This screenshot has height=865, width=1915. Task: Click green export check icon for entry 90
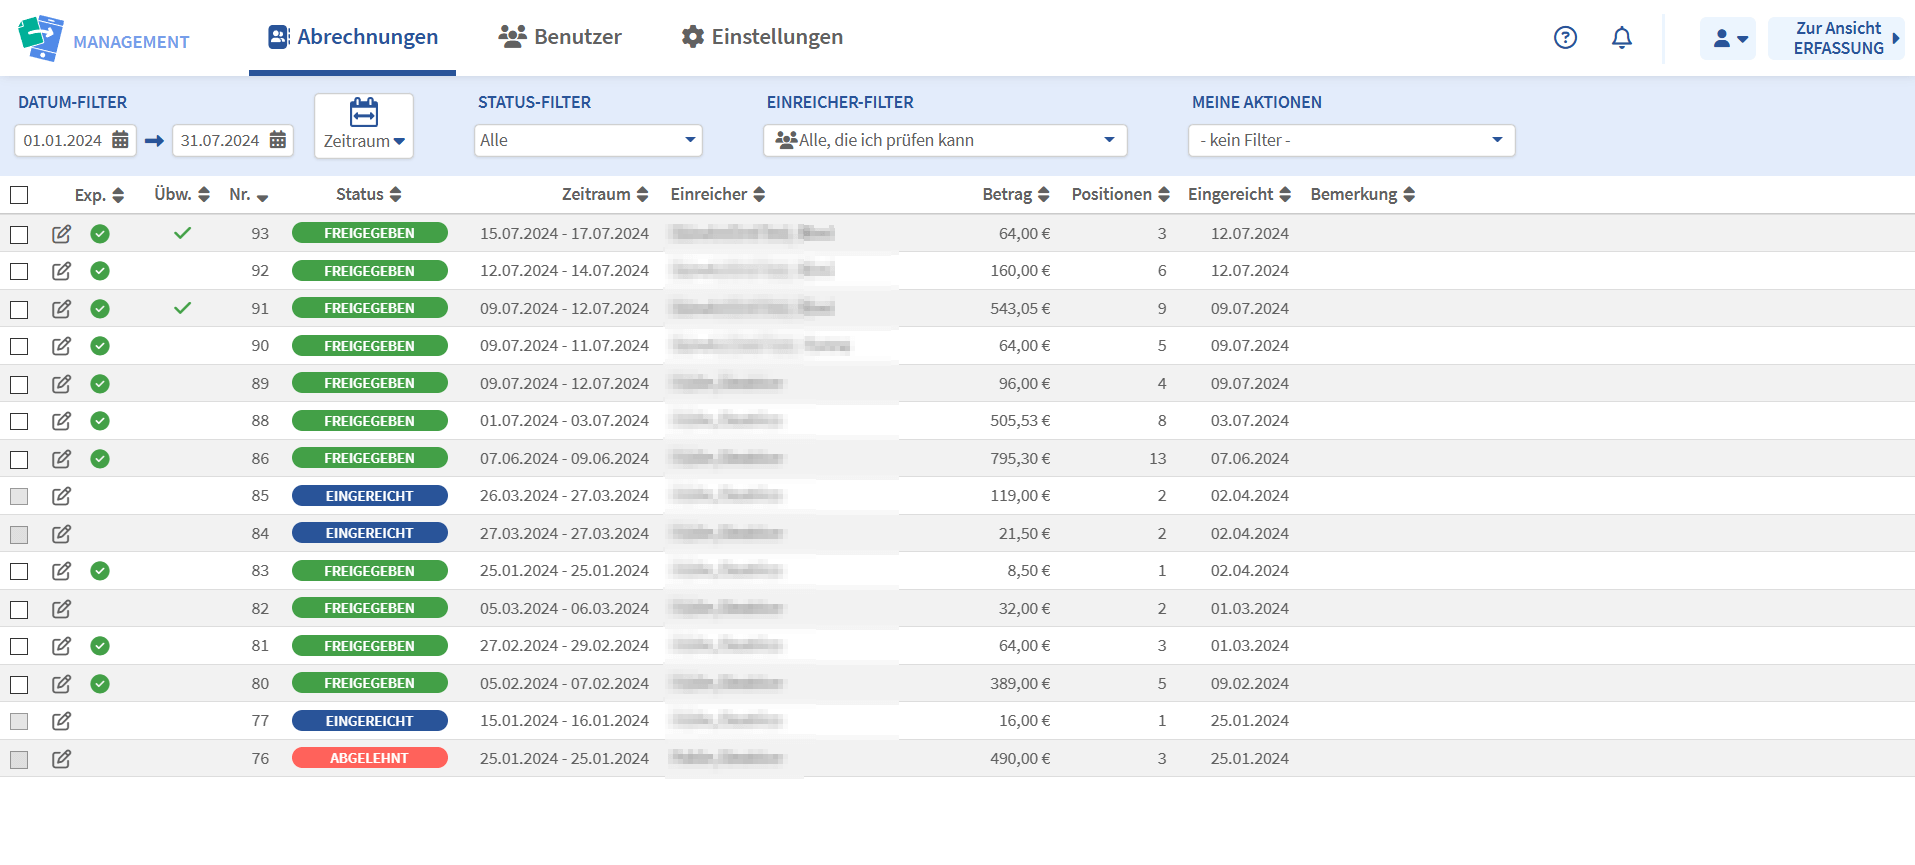100,346
